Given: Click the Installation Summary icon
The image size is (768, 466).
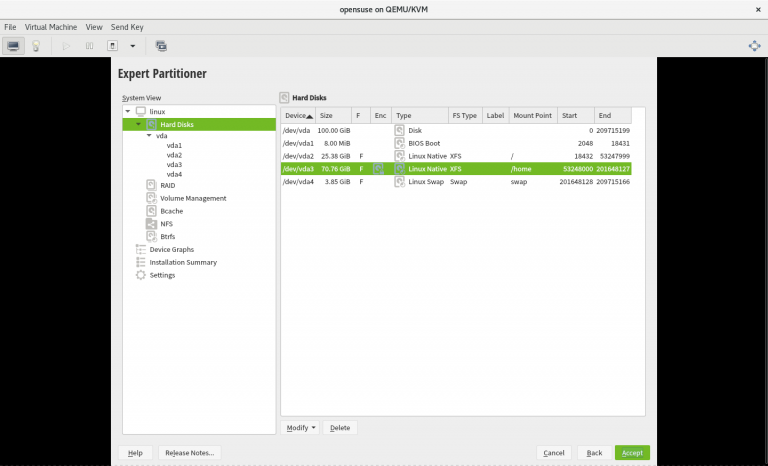Looking at the screenshot, I should pos(141,262).
